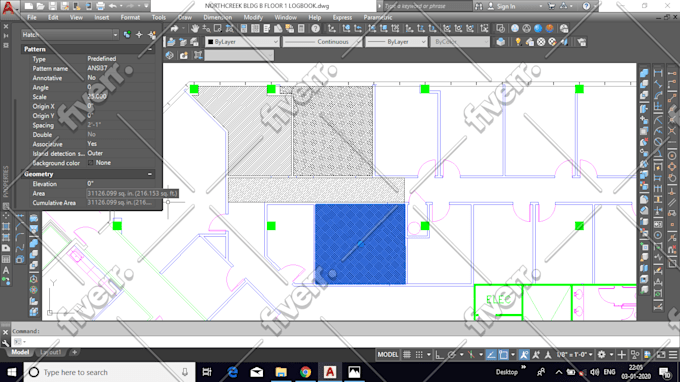
Task: Click the Quick Select icon in Properties
Action: point(151,35)
